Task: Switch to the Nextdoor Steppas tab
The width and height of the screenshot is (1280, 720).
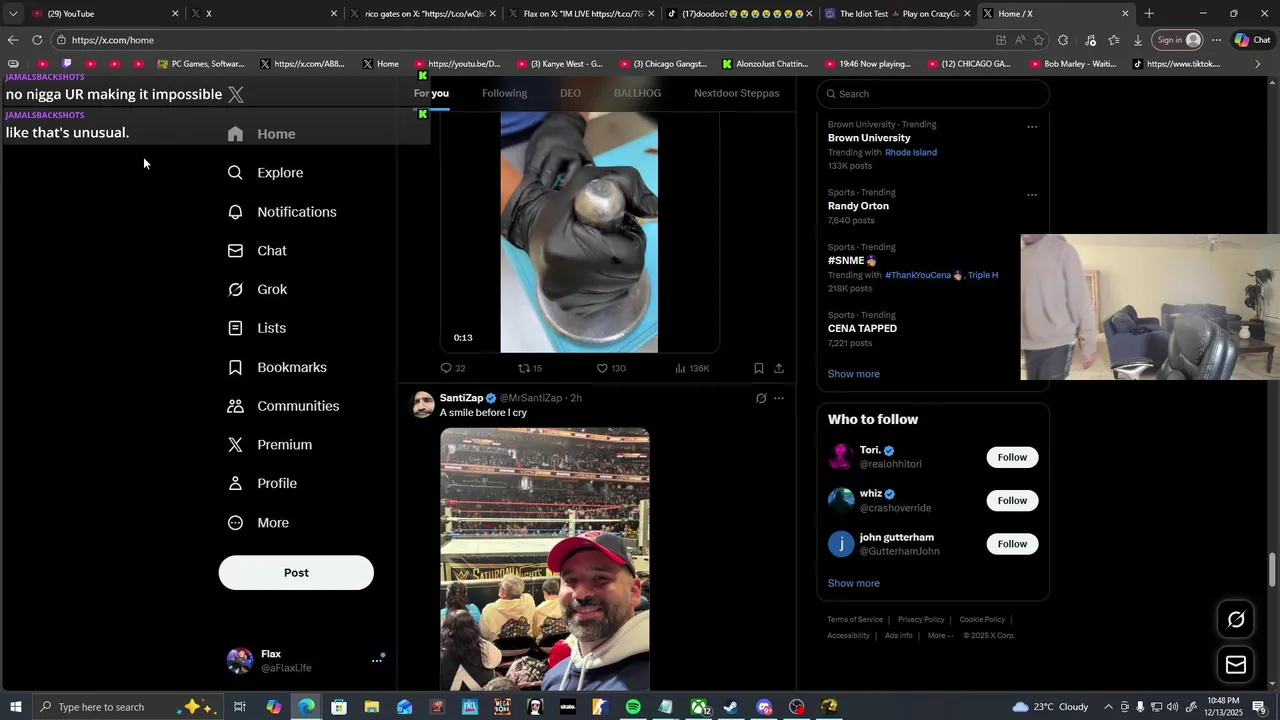Action: tap(737, 93)
